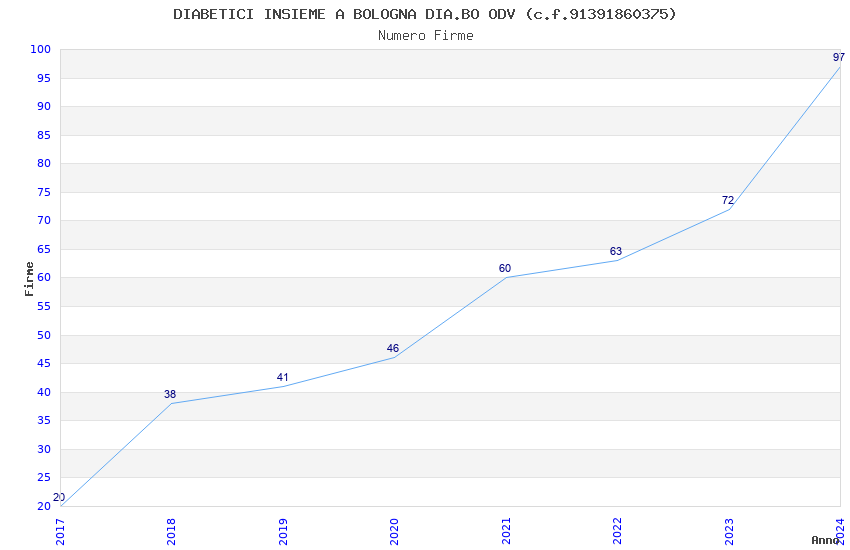Select the data label 46 for 2020
The width and height of the screenshot is (850, 550).
pos(393,348)
